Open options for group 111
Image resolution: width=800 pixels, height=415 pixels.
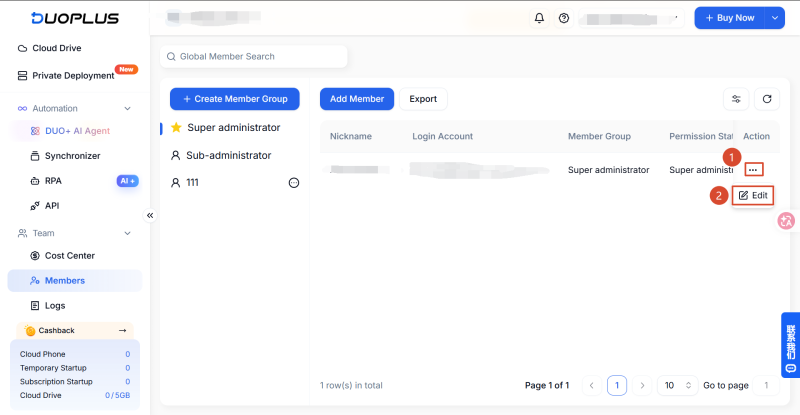click(x=294, y=183)
